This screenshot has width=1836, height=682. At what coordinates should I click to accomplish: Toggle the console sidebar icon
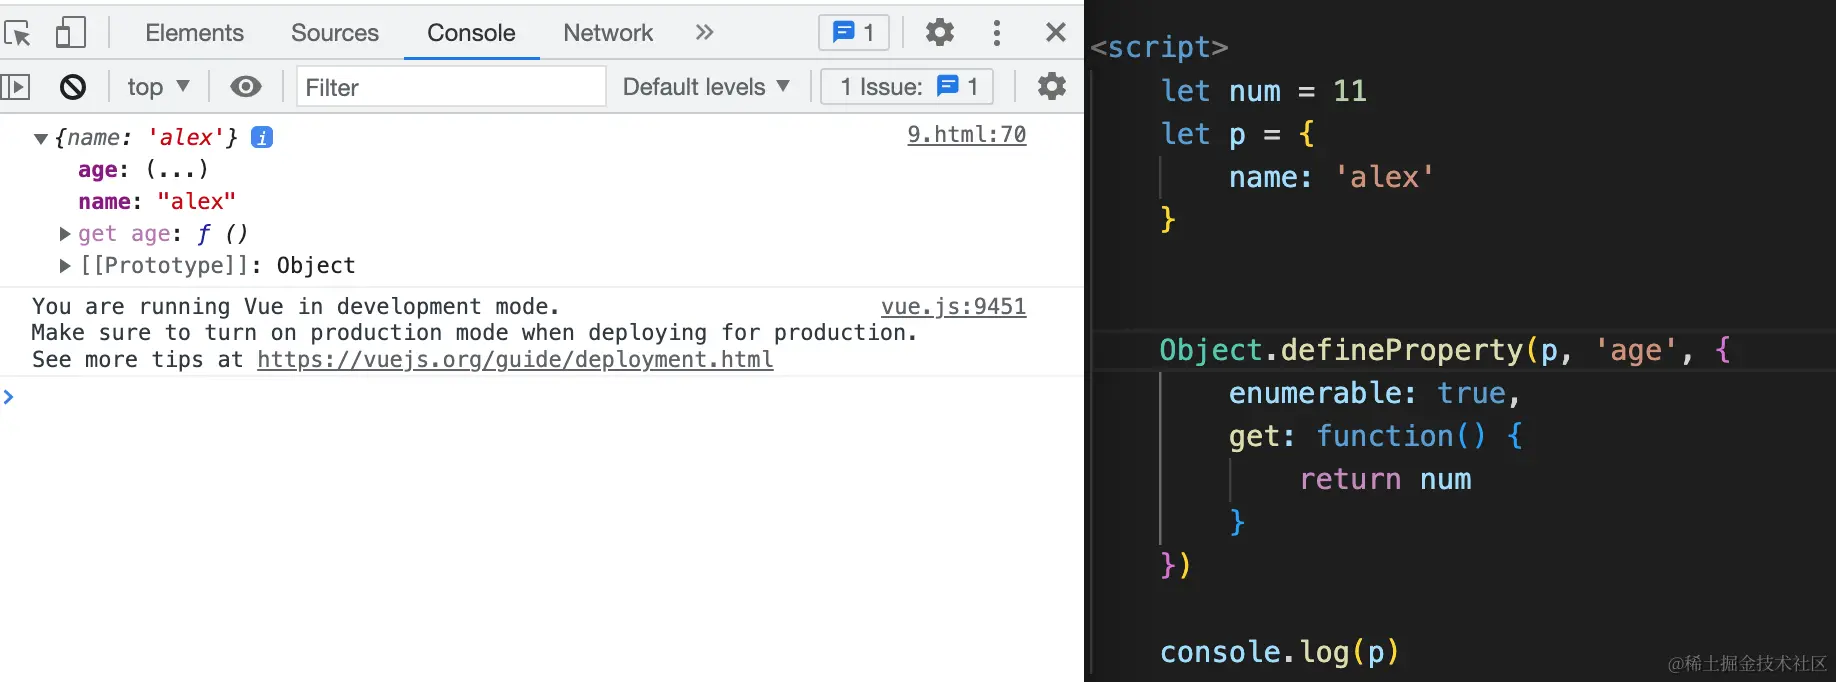(x=15, y=87)
